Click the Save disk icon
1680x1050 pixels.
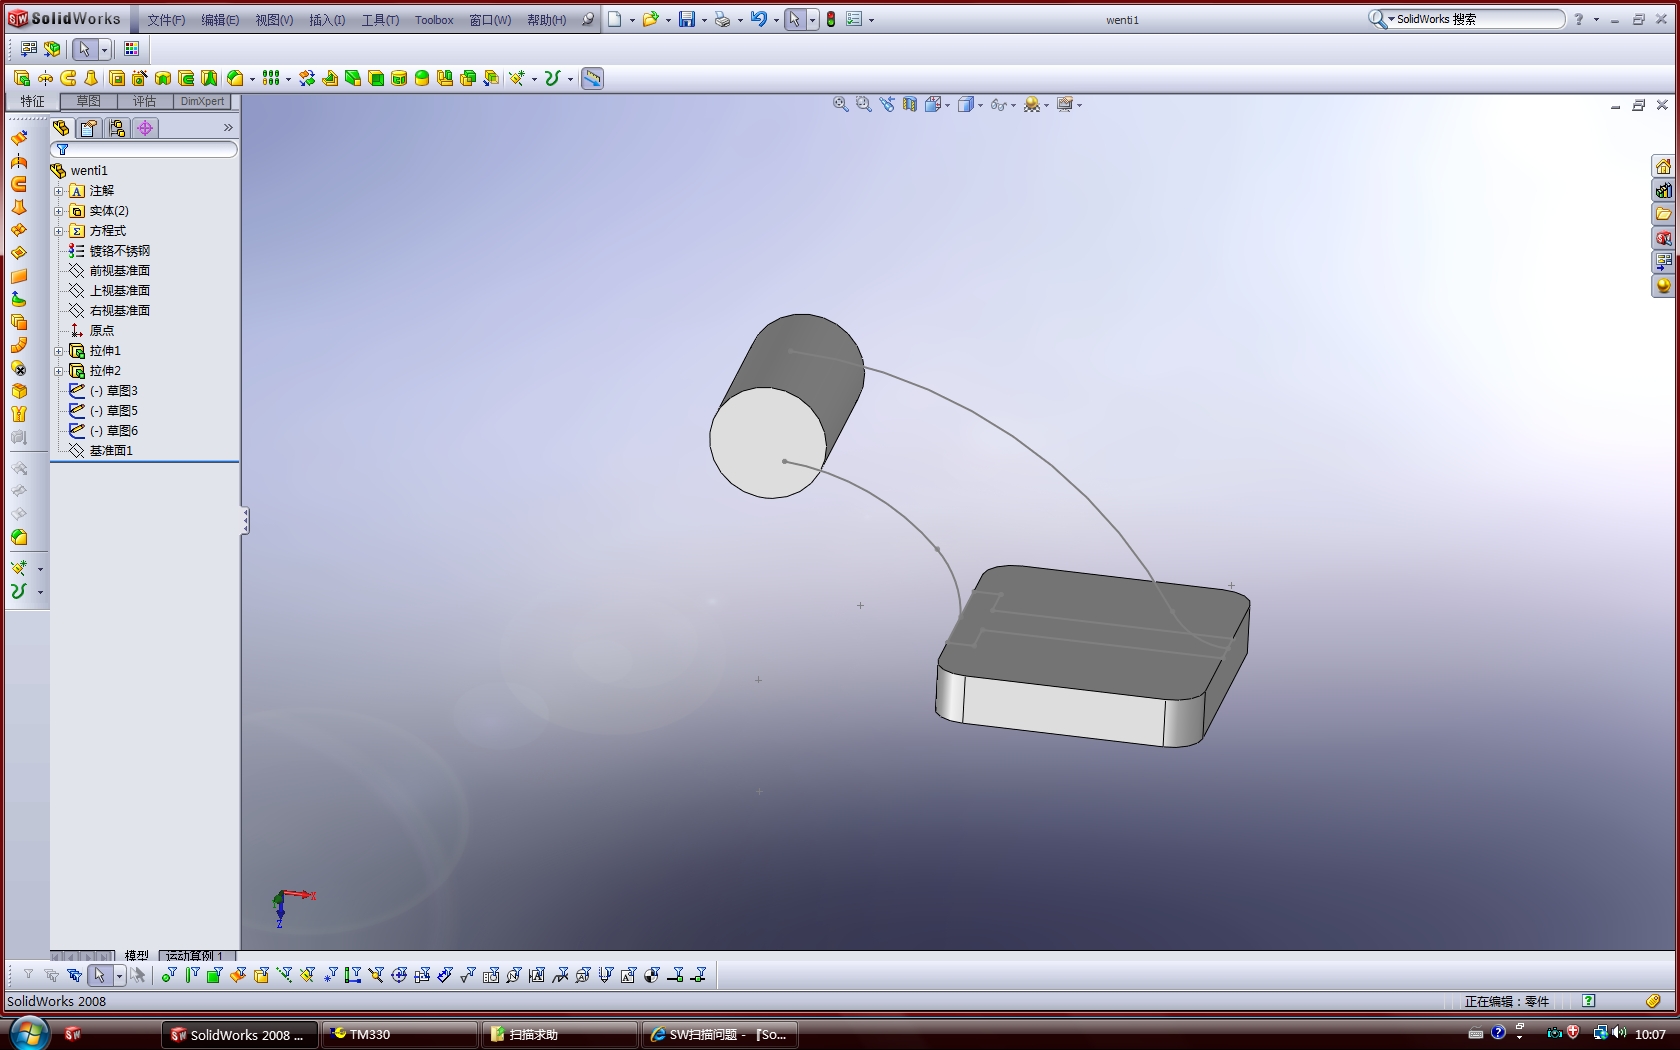click(x=687, y=19)
